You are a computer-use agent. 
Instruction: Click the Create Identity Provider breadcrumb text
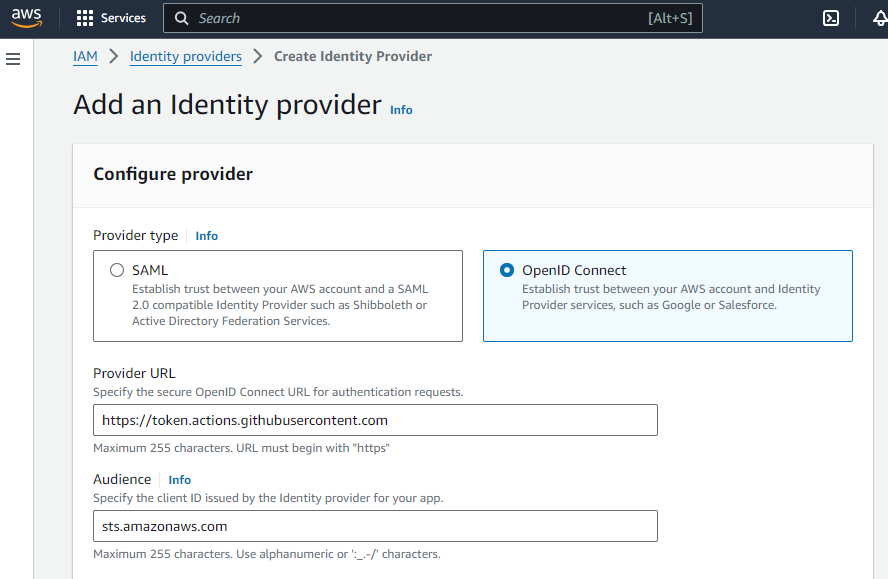pos(353,56)
